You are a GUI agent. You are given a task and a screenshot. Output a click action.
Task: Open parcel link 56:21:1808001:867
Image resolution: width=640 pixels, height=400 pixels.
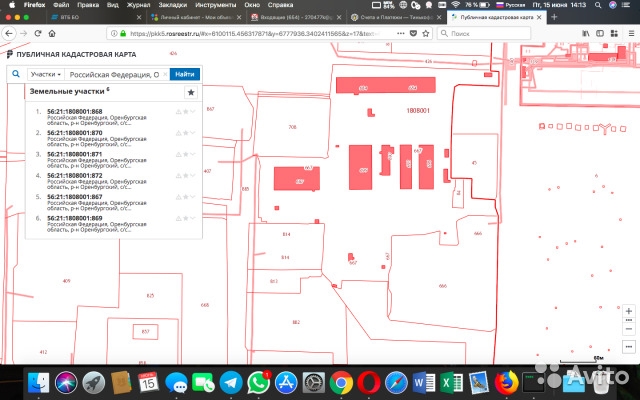pyautogui.click(x=74, y=197)
